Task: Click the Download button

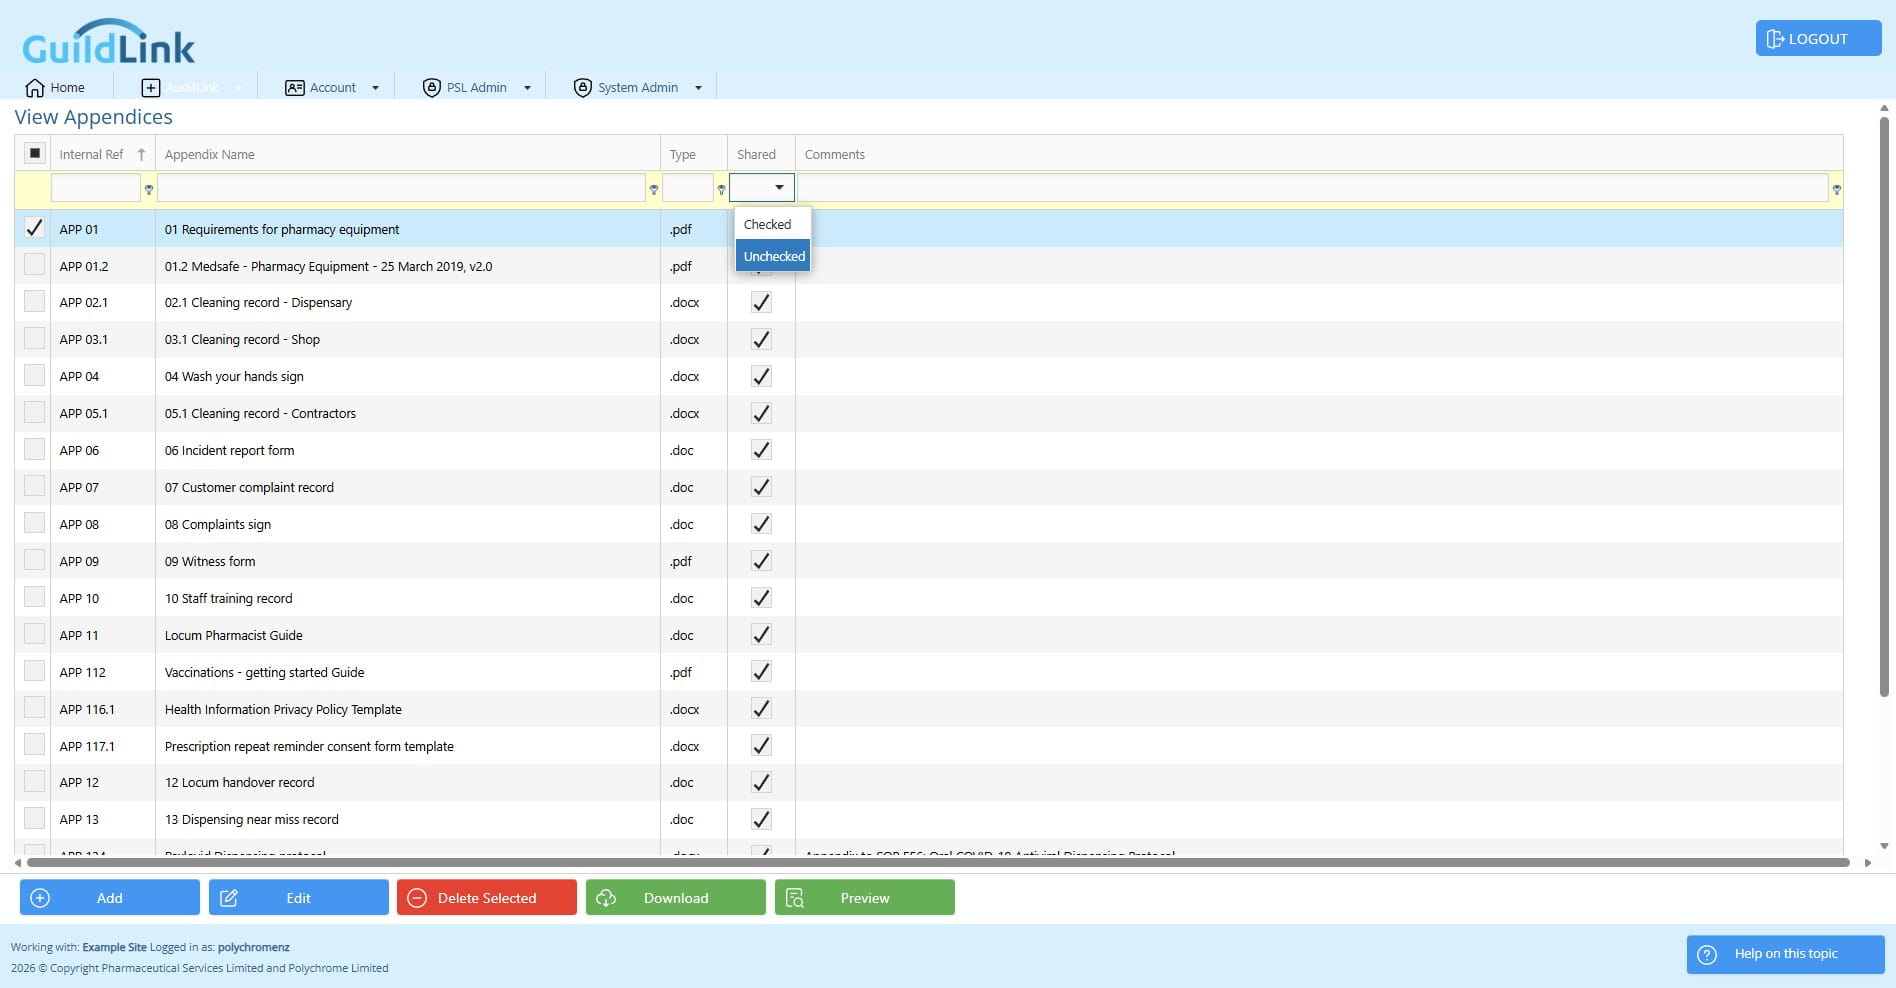Action: coord(676,897)
